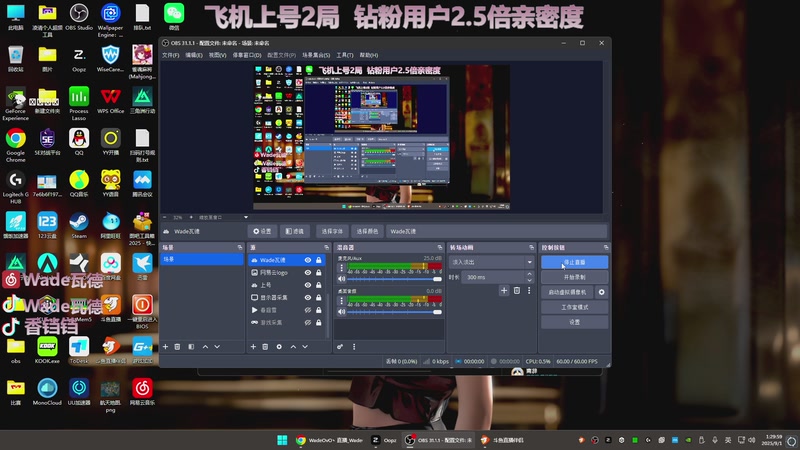The width and height of the screenshot is (800, 450).
Task: Pop out the 场景 dock panel
Action: (240, 247)
